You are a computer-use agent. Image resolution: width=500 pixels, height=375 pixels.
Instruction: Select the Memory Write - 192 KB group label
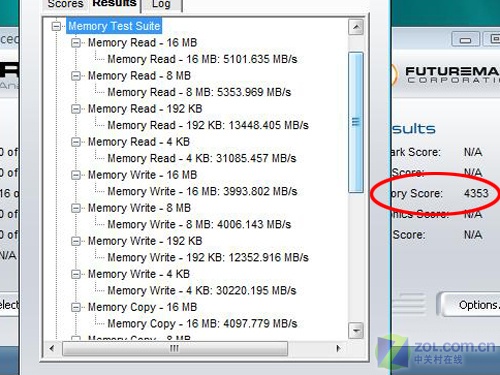(145, 241)
